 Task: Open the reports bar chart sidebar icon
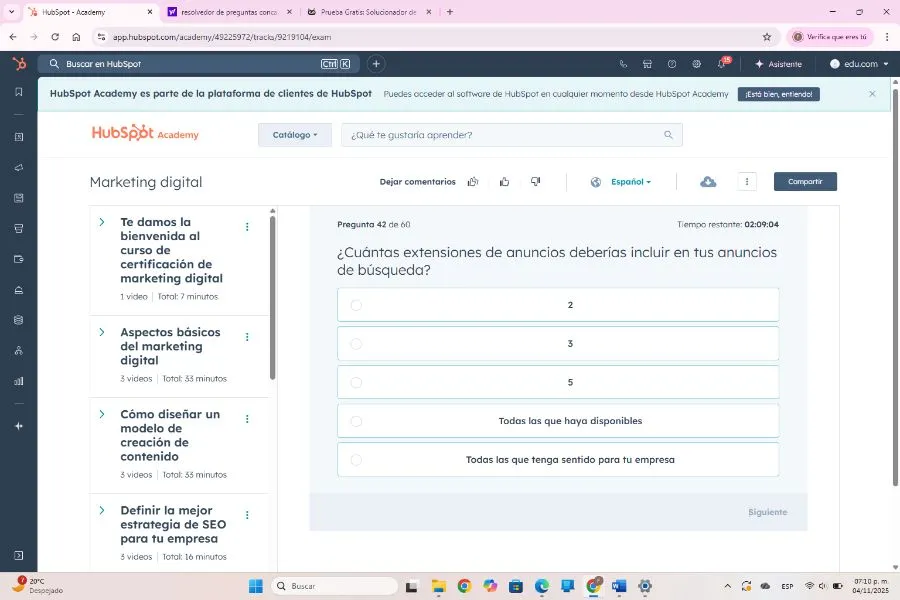pos(18,381)
